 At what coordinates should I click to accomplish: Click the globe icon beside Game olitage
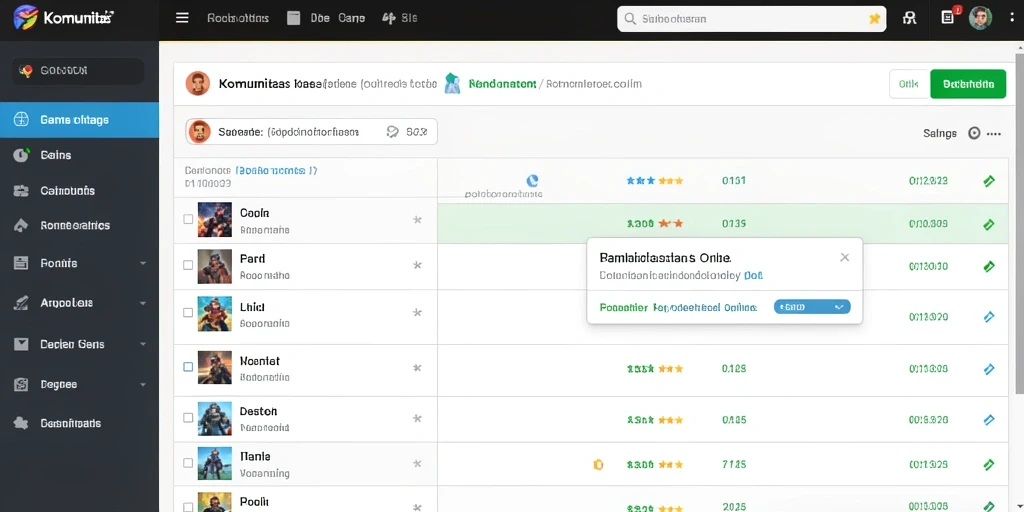[x=21, y=120]
